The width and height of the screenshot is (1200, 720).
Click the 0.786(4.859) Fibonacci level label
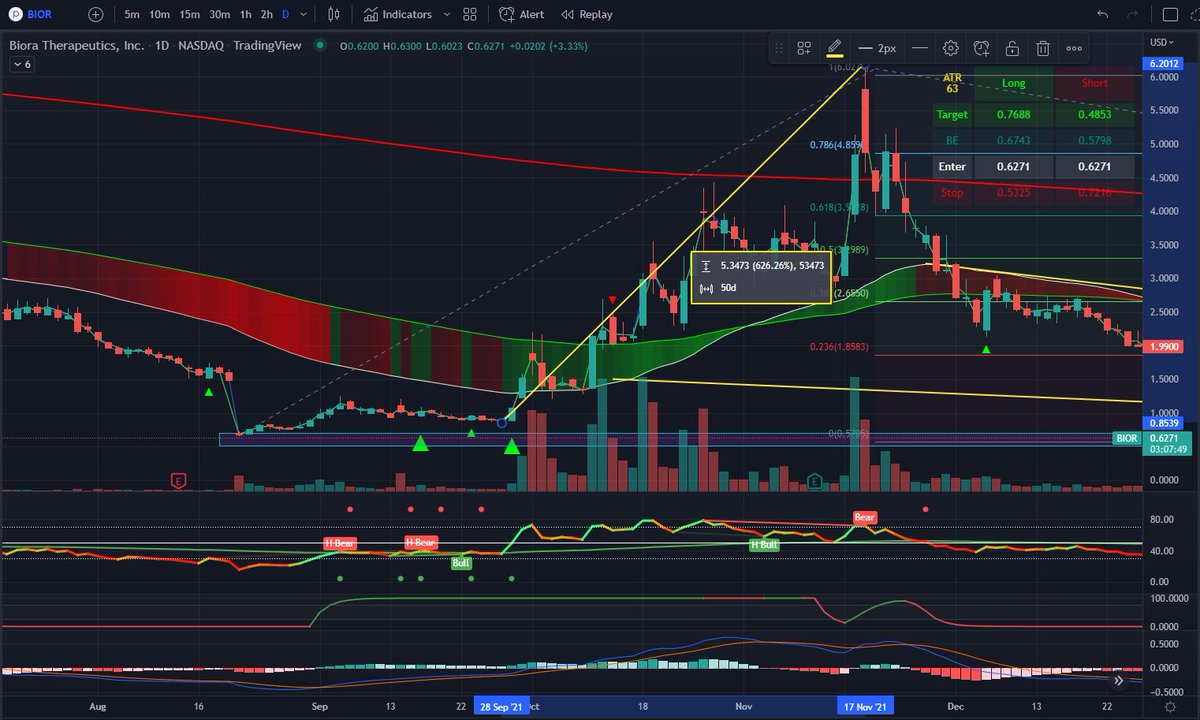pyautogui.click(x=834, y=145)
